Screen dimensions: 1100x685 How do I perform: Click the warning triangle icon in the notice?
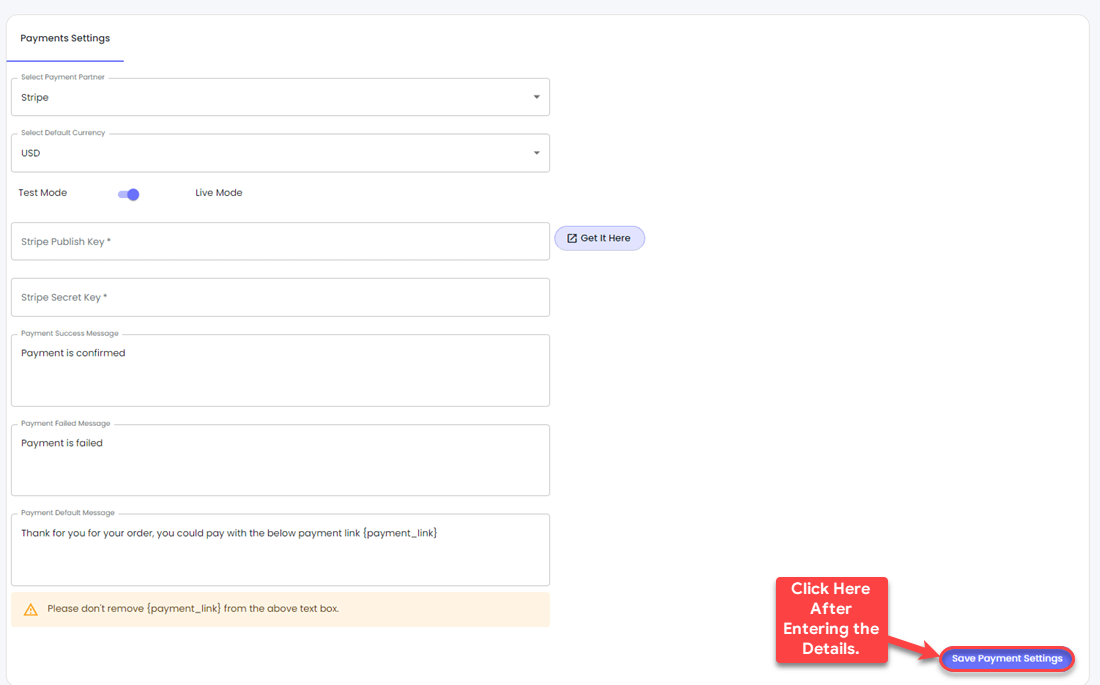[31, 609]
